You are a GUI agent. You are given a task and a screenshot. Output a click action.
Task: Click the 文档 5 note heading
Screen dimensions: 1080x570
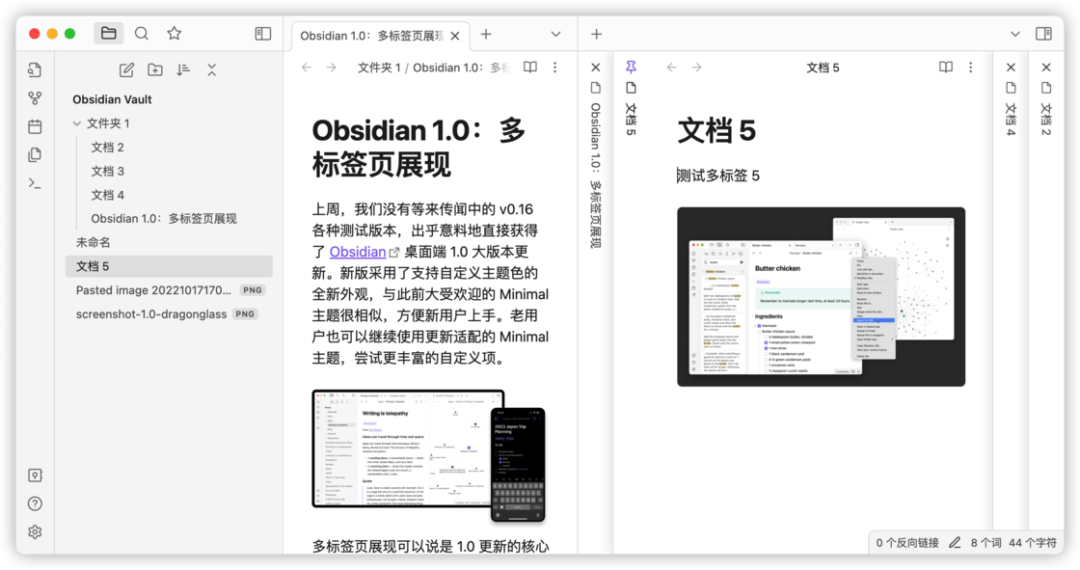(716, 131)
